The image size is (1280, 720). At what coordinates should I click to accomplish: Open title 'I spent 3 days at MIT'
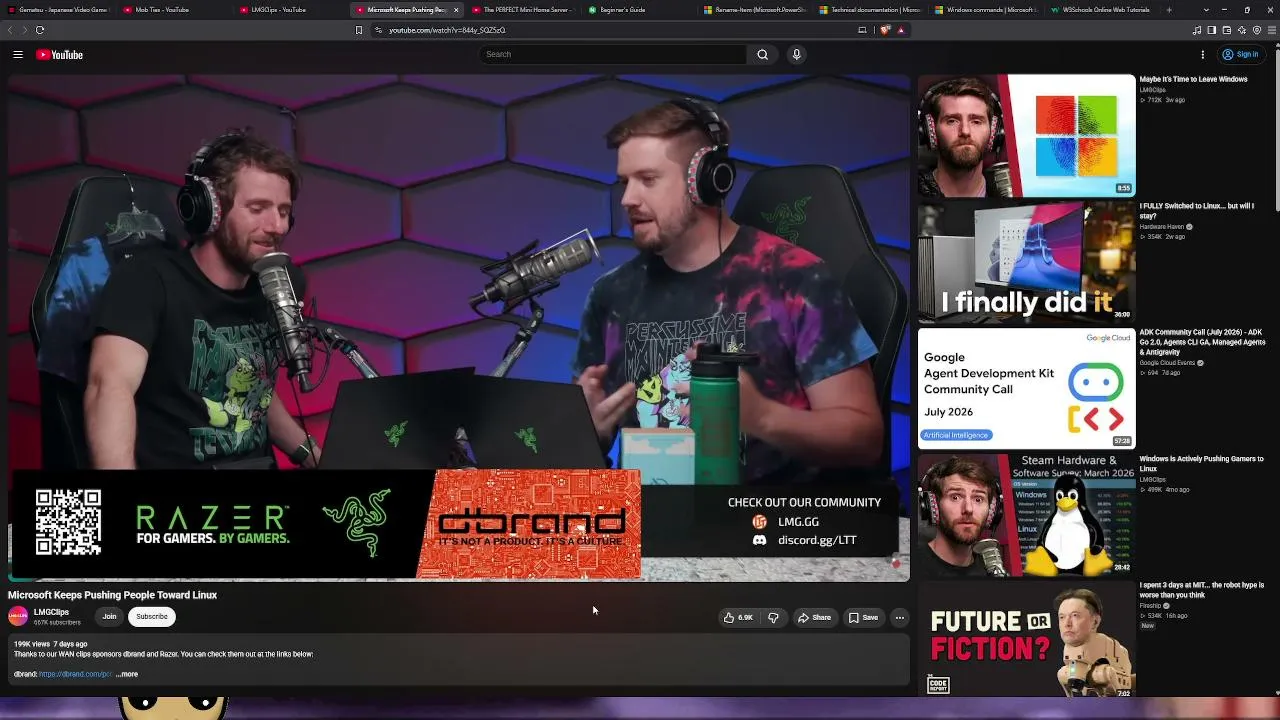pyautogui.click(x=1202, y=590)
